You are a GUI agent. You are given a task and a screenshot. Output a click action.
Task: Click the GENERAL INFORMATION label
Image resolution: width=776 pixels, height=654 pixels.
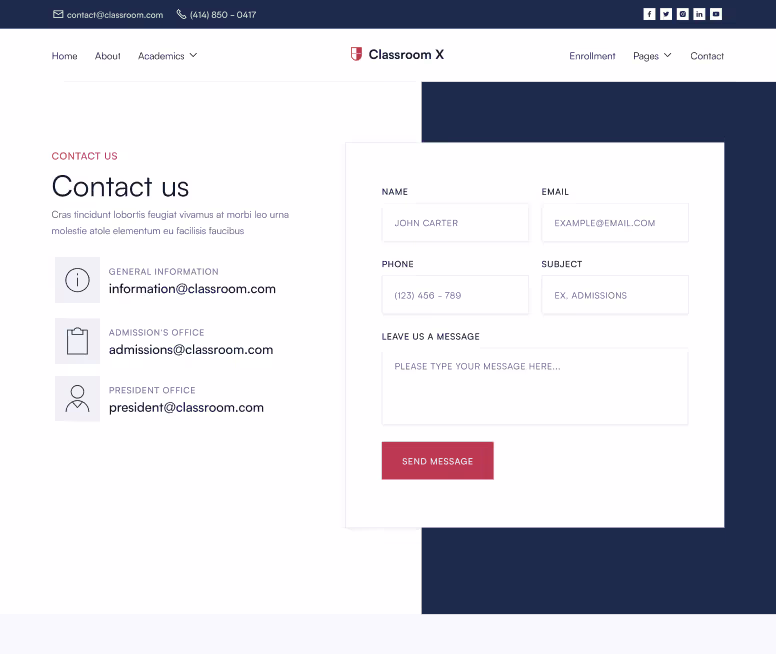tap(163, 272)
